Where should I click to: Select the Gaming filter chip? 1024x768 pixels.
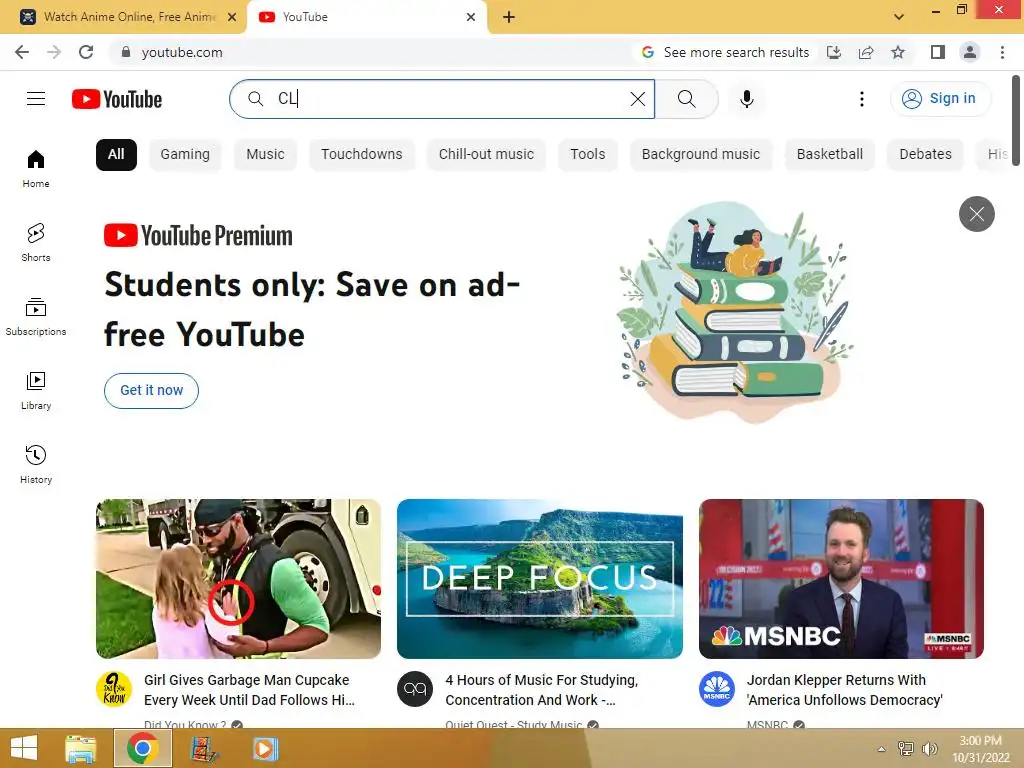click(185, 155)
